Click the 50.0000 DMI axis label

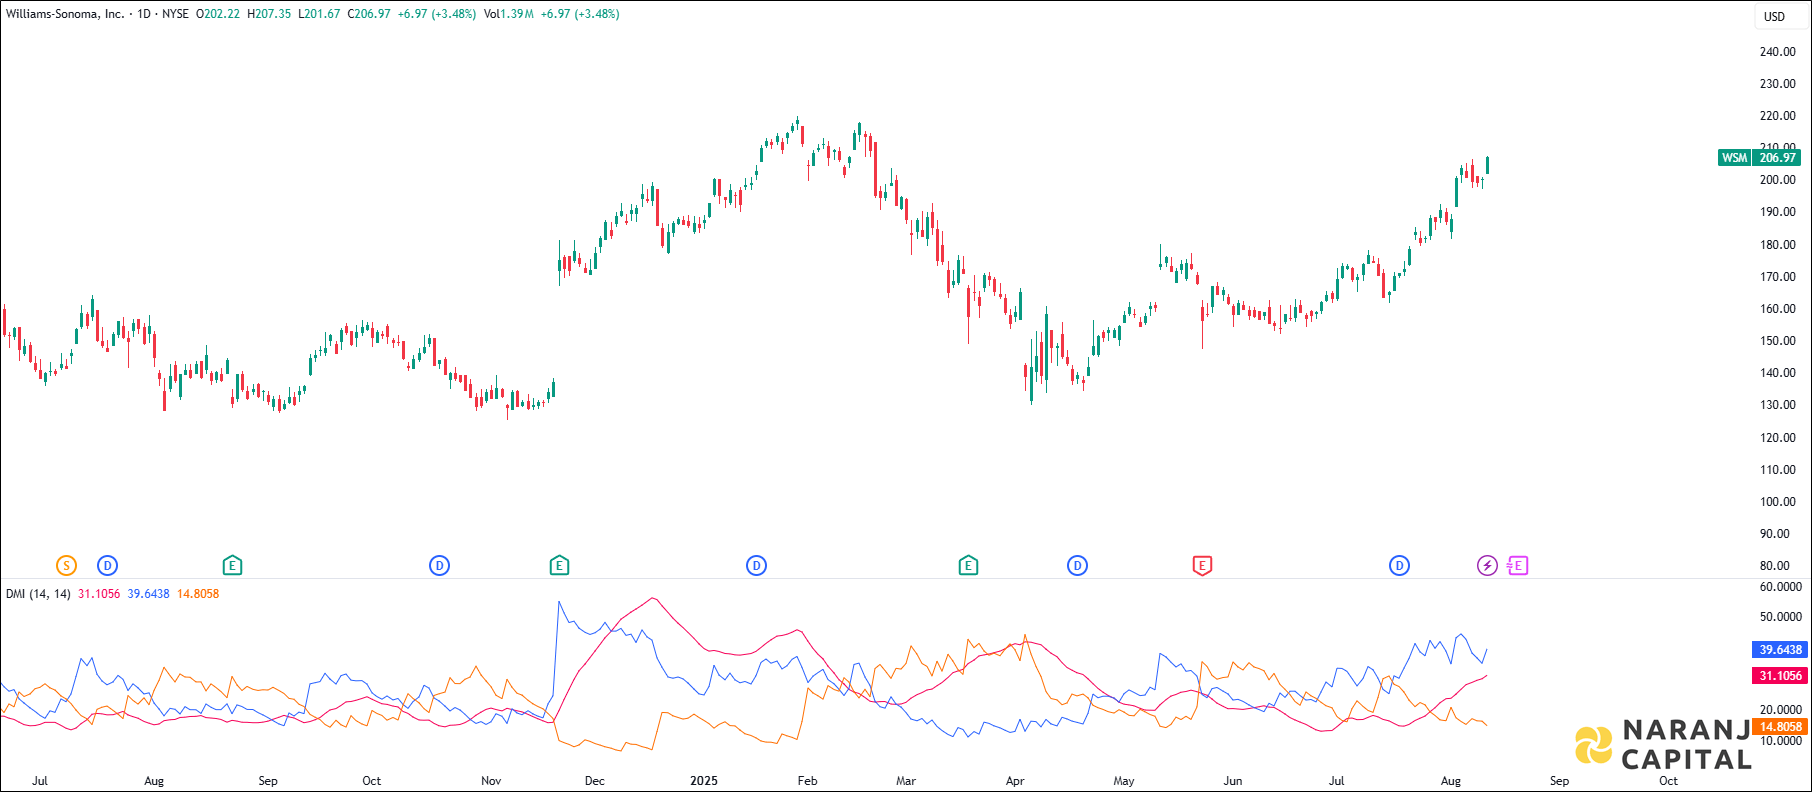coord(1781,617)
